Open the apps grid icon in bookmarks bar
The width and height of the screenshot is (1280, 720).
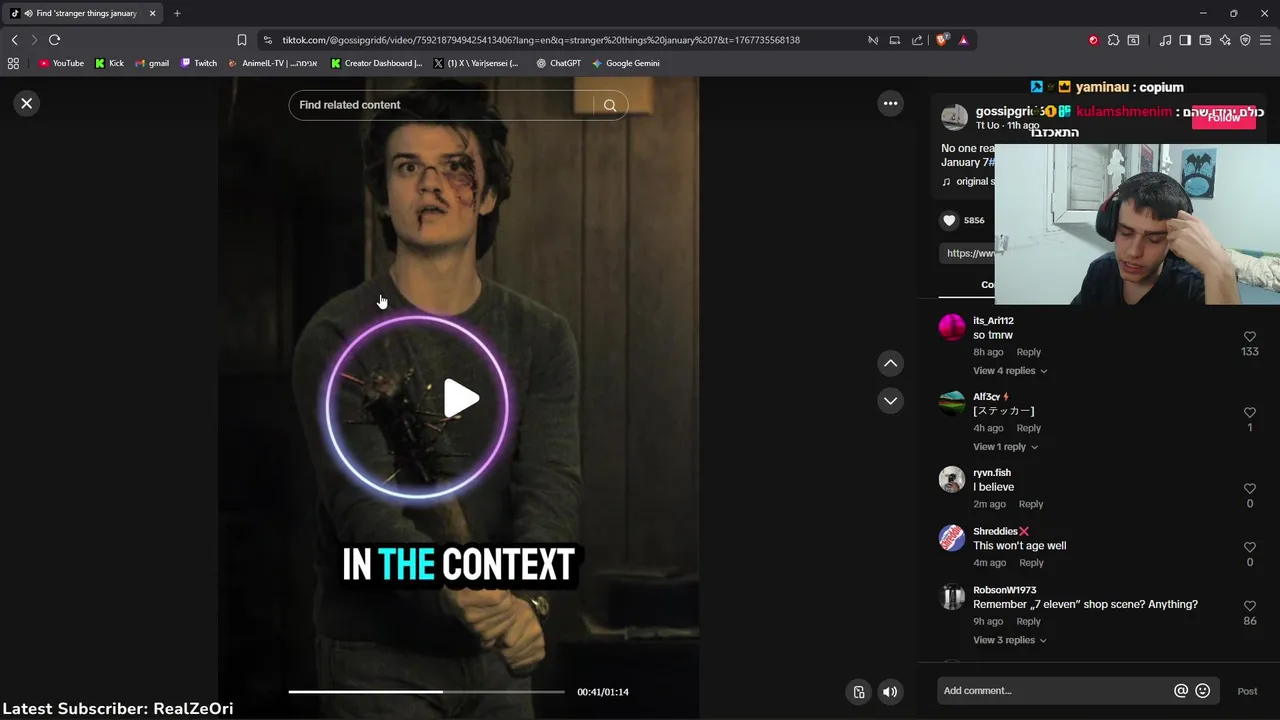pyautogui.click(x=13, y=63)
